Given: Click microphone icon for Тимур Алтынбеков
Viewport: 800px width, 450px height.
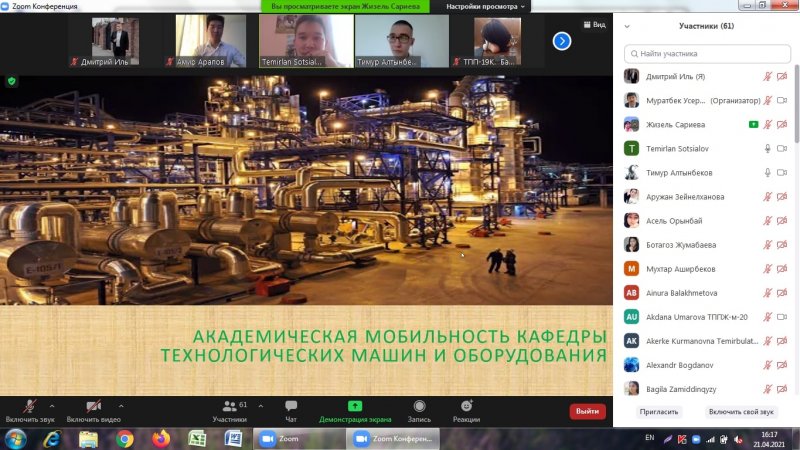Looking at the screenshot, I should coord(767,172).
